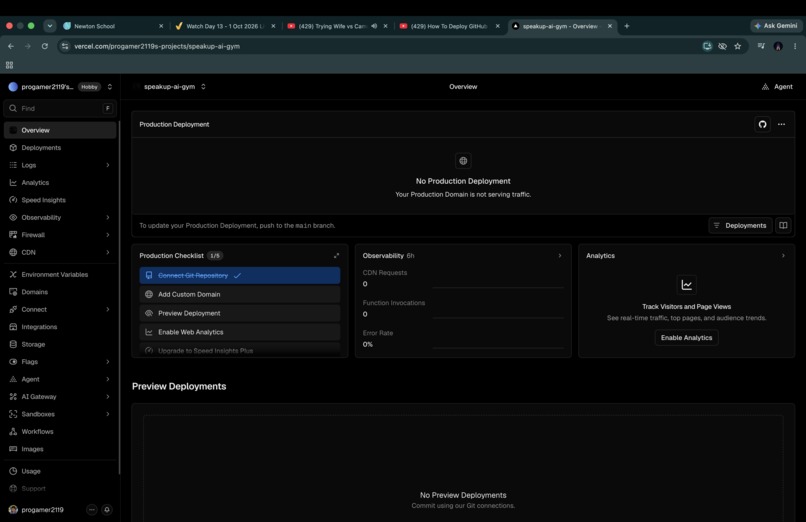Open the Observability card details arrow
This screenshot has height=522, width=806.
(560, 255)
